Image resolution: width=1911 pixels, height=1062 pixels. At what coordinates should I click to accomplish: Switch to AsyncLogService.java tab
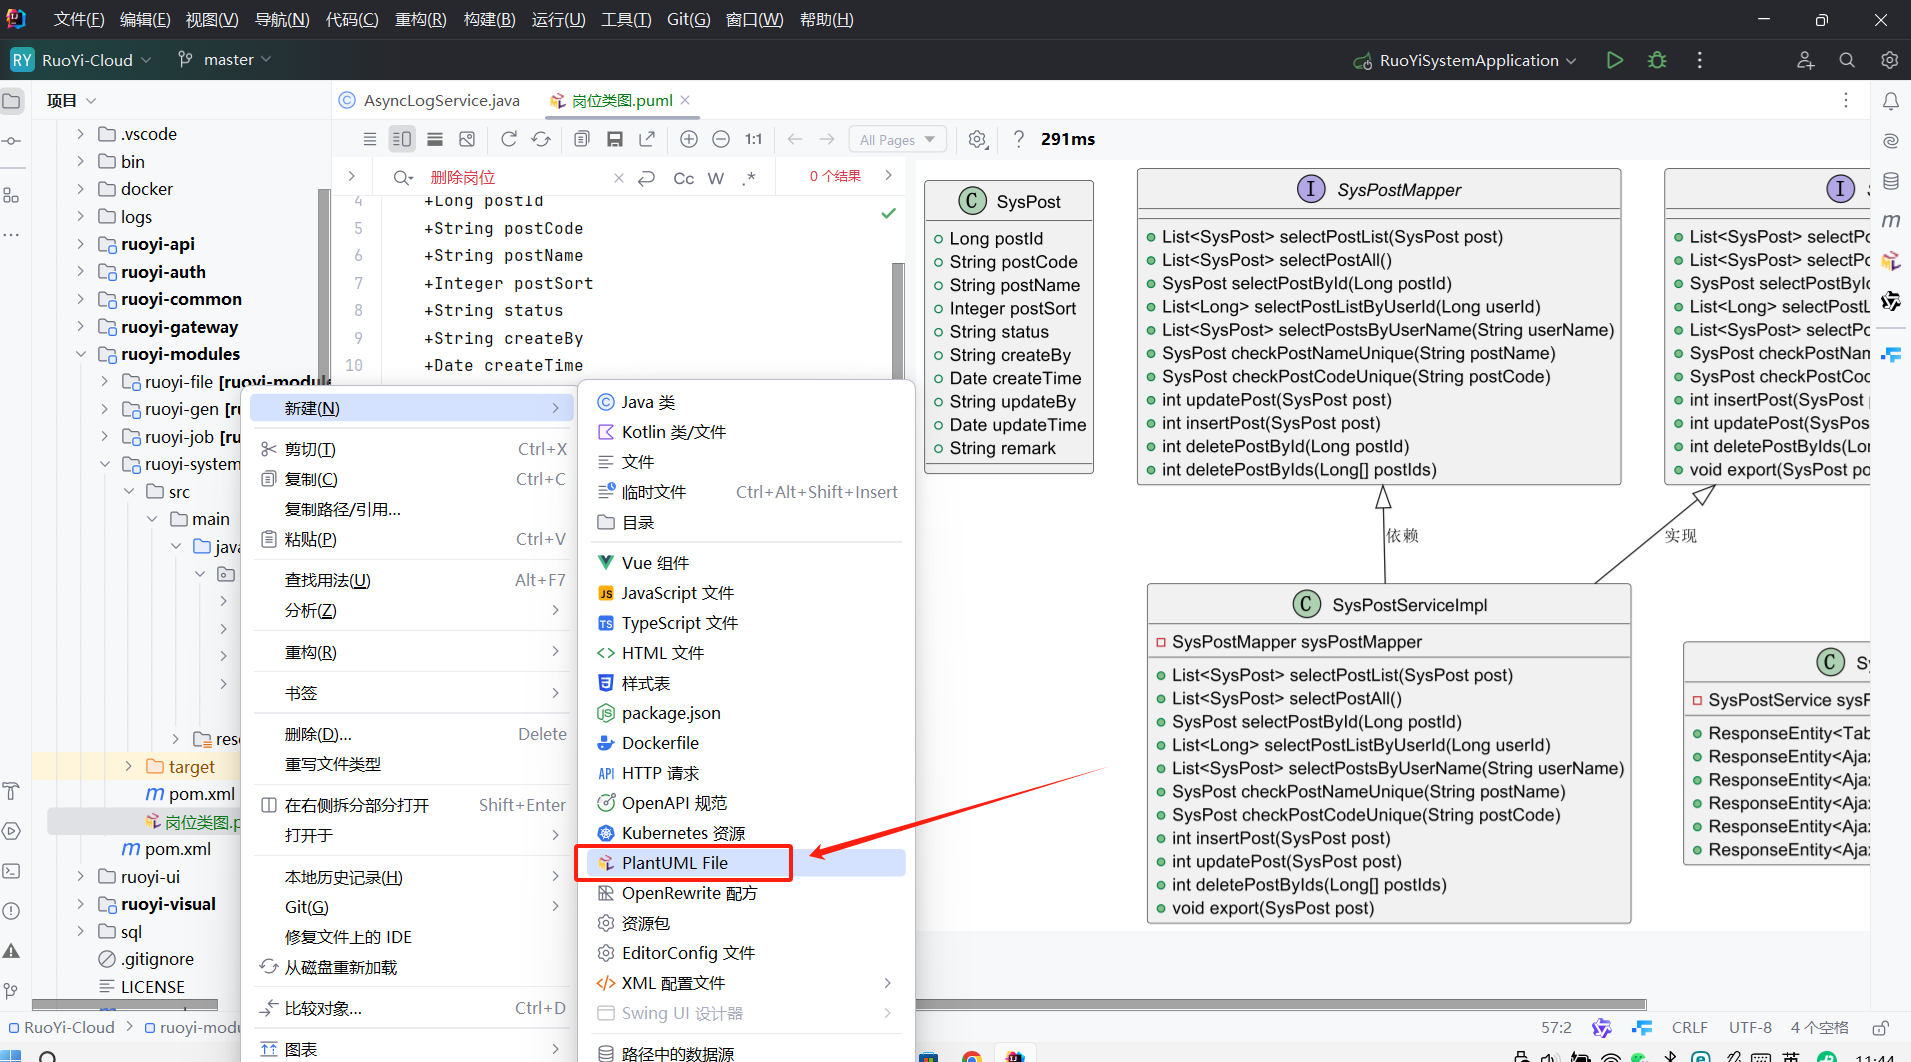click(430, 100)
